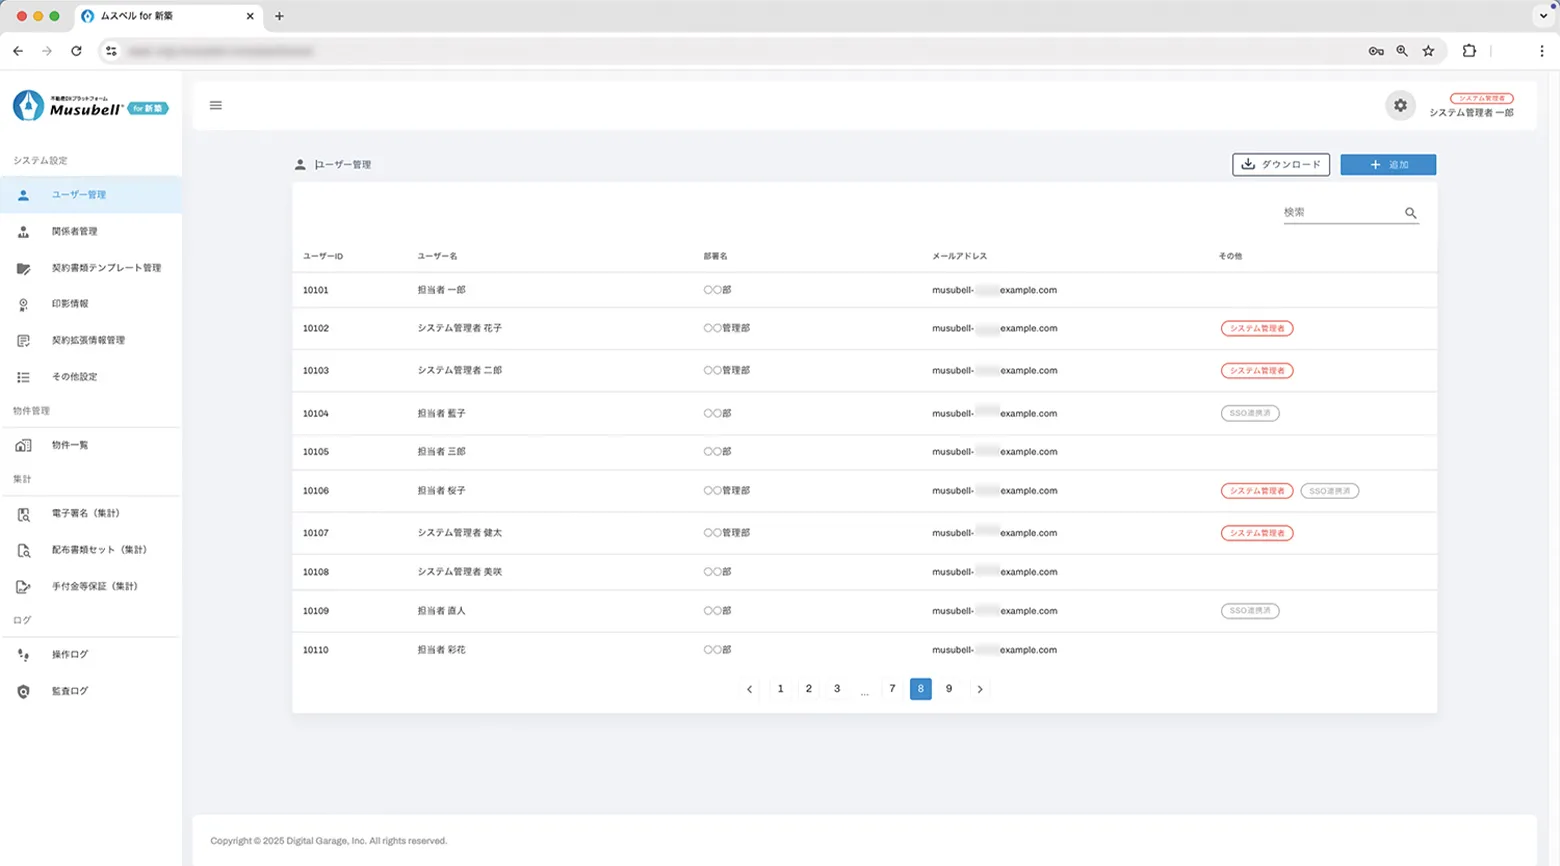This screenshot has width=1560, height=866.
Task: Click the hamburger menu icon to collapse sidebar
Action: pyautogui.click(x=215, y=105)
